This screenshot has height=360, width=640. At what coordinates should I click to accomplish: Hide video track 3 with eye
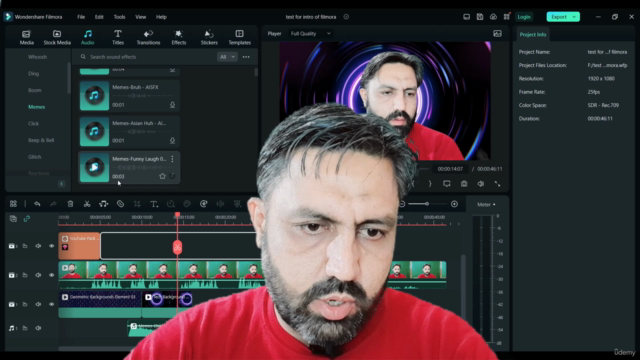point(51,246)
